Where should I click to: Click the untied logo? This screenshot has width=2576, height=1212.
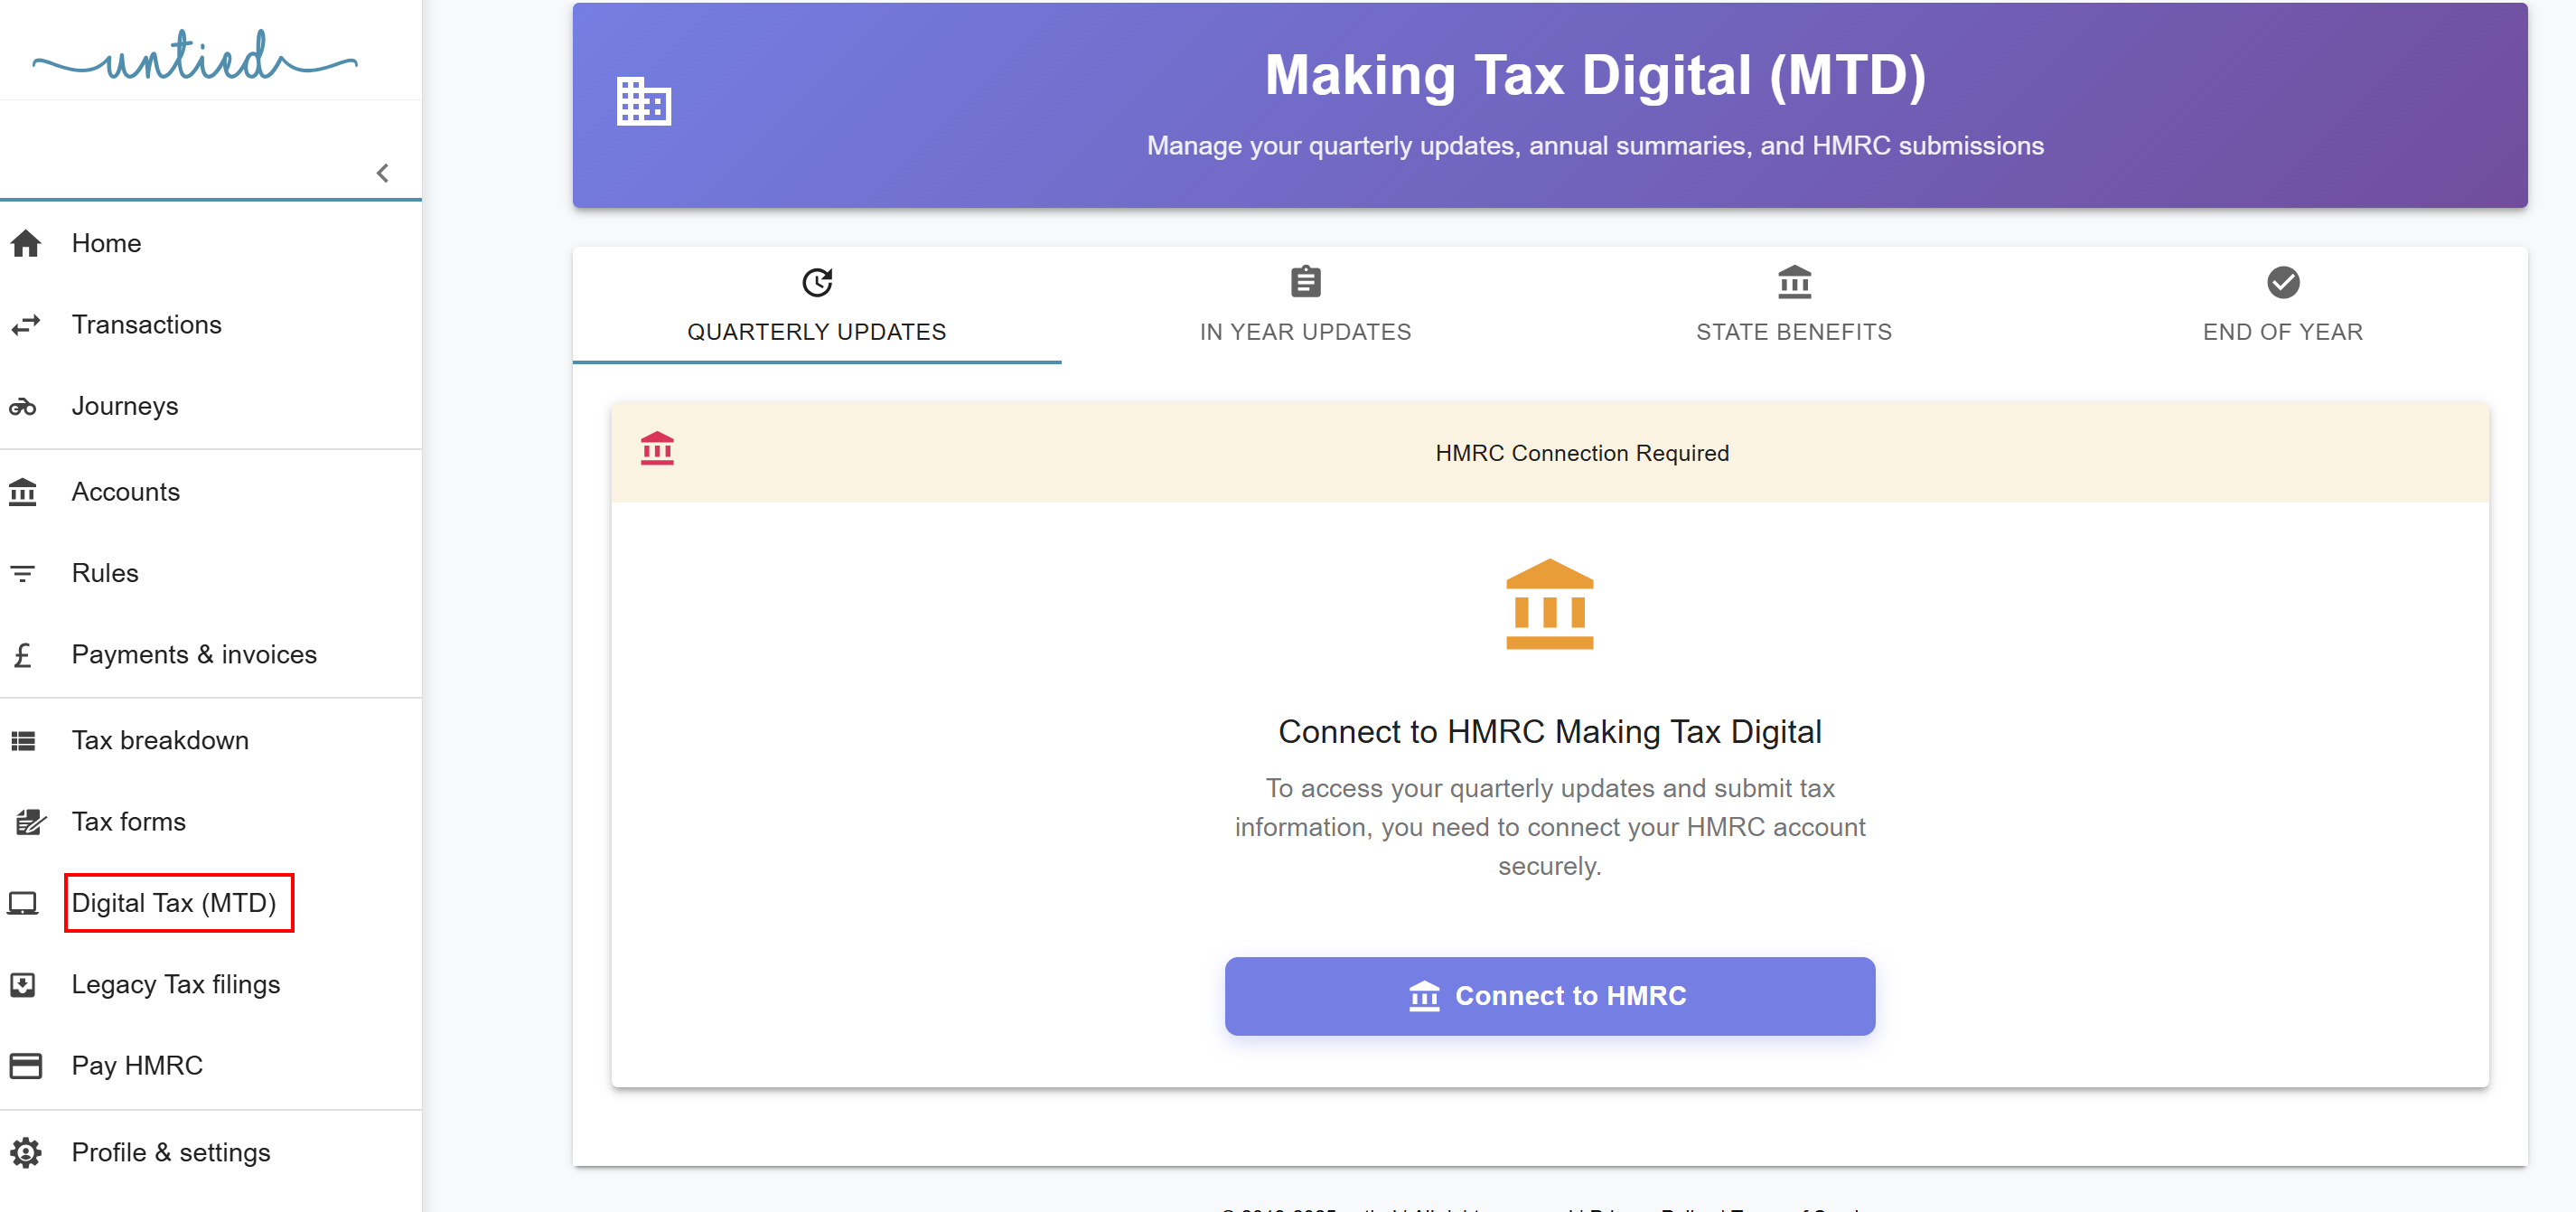[x=195, y=56]
